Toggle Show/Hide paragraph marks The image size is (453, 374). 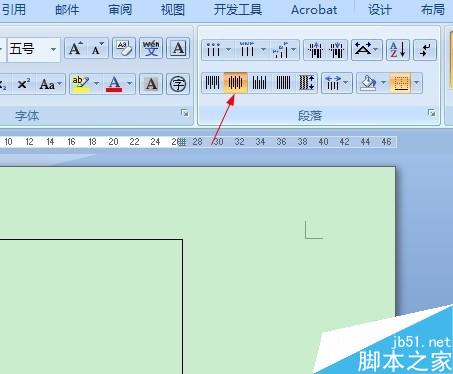pyautogui.click(x=425, y=50)
